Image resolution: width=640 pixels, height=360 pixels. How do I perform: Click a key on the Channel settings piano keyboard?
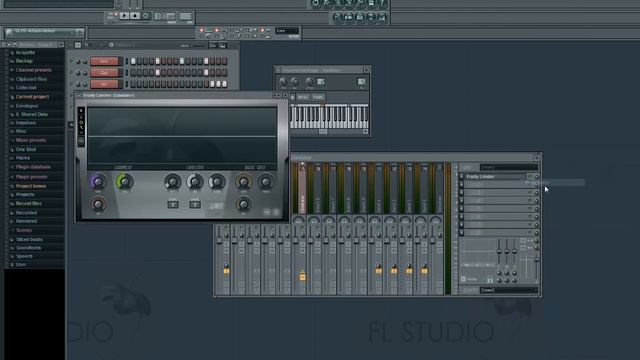click(329, 116)
